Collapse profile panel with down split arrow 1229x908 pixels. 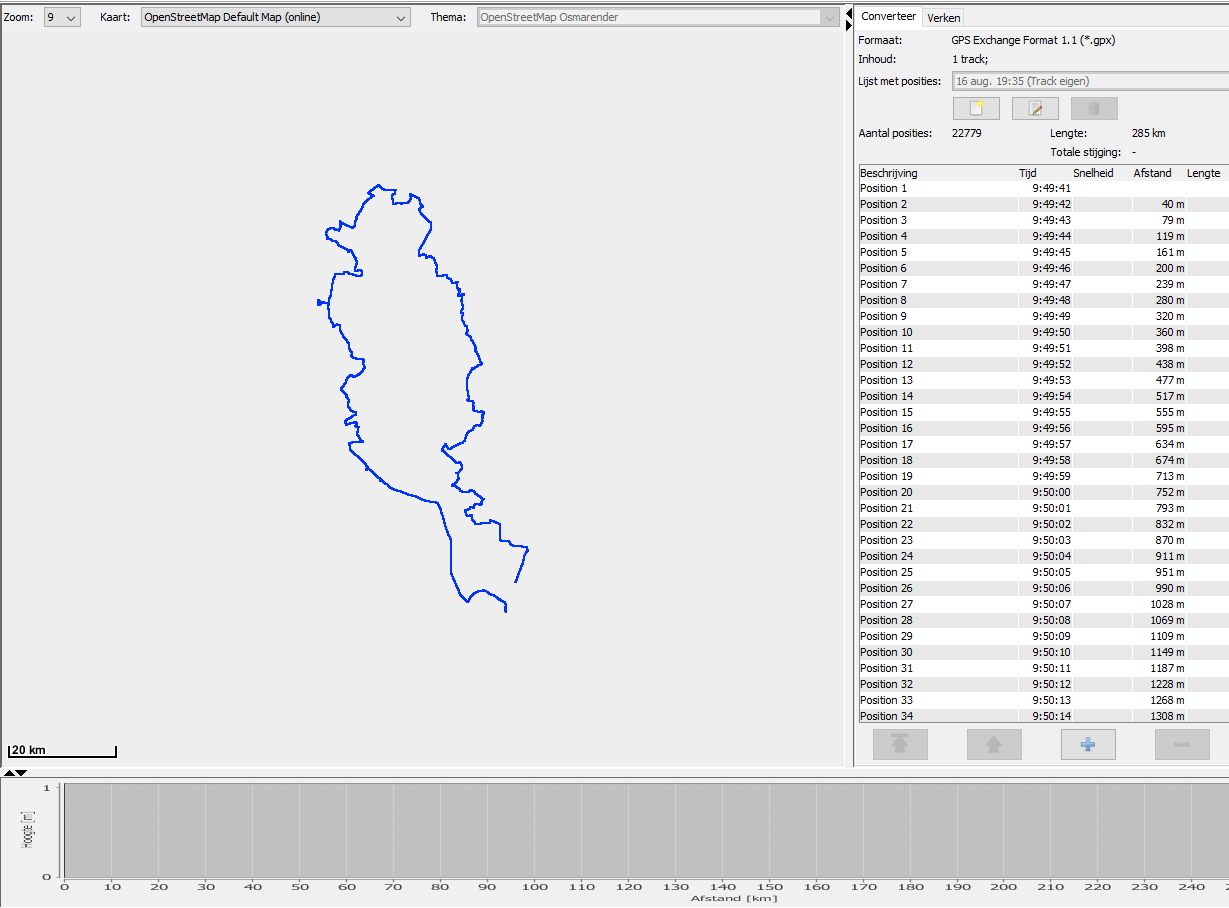pos(22,773)
